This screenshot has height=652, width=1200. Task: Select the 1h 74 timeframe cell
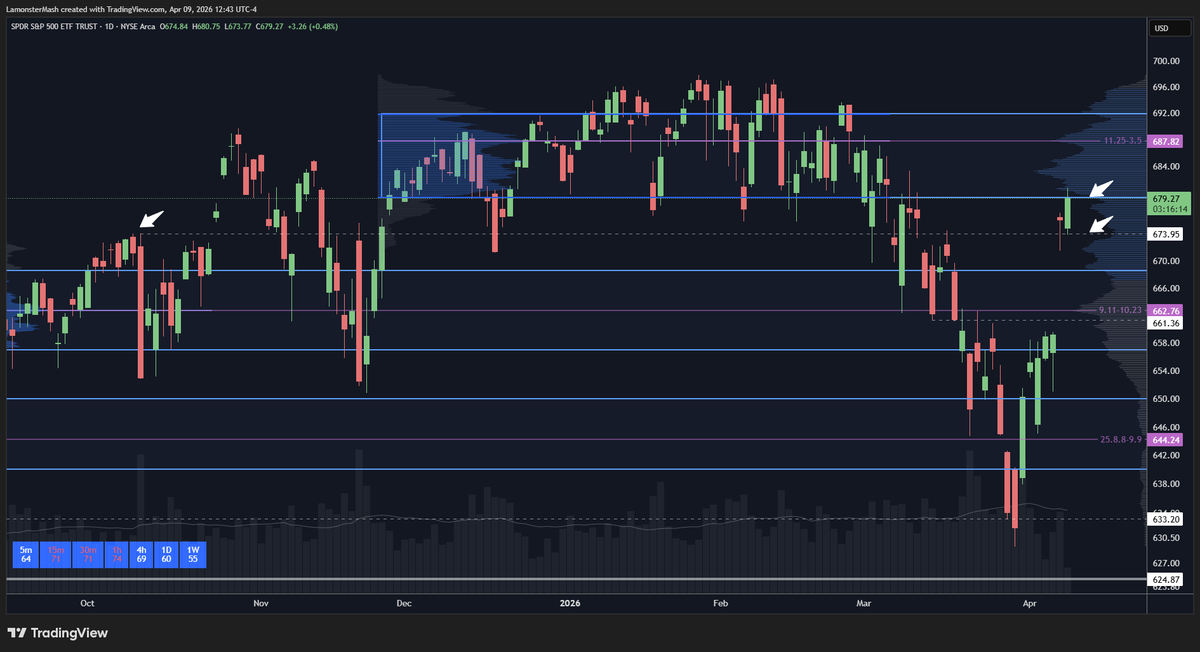(116, 555)
